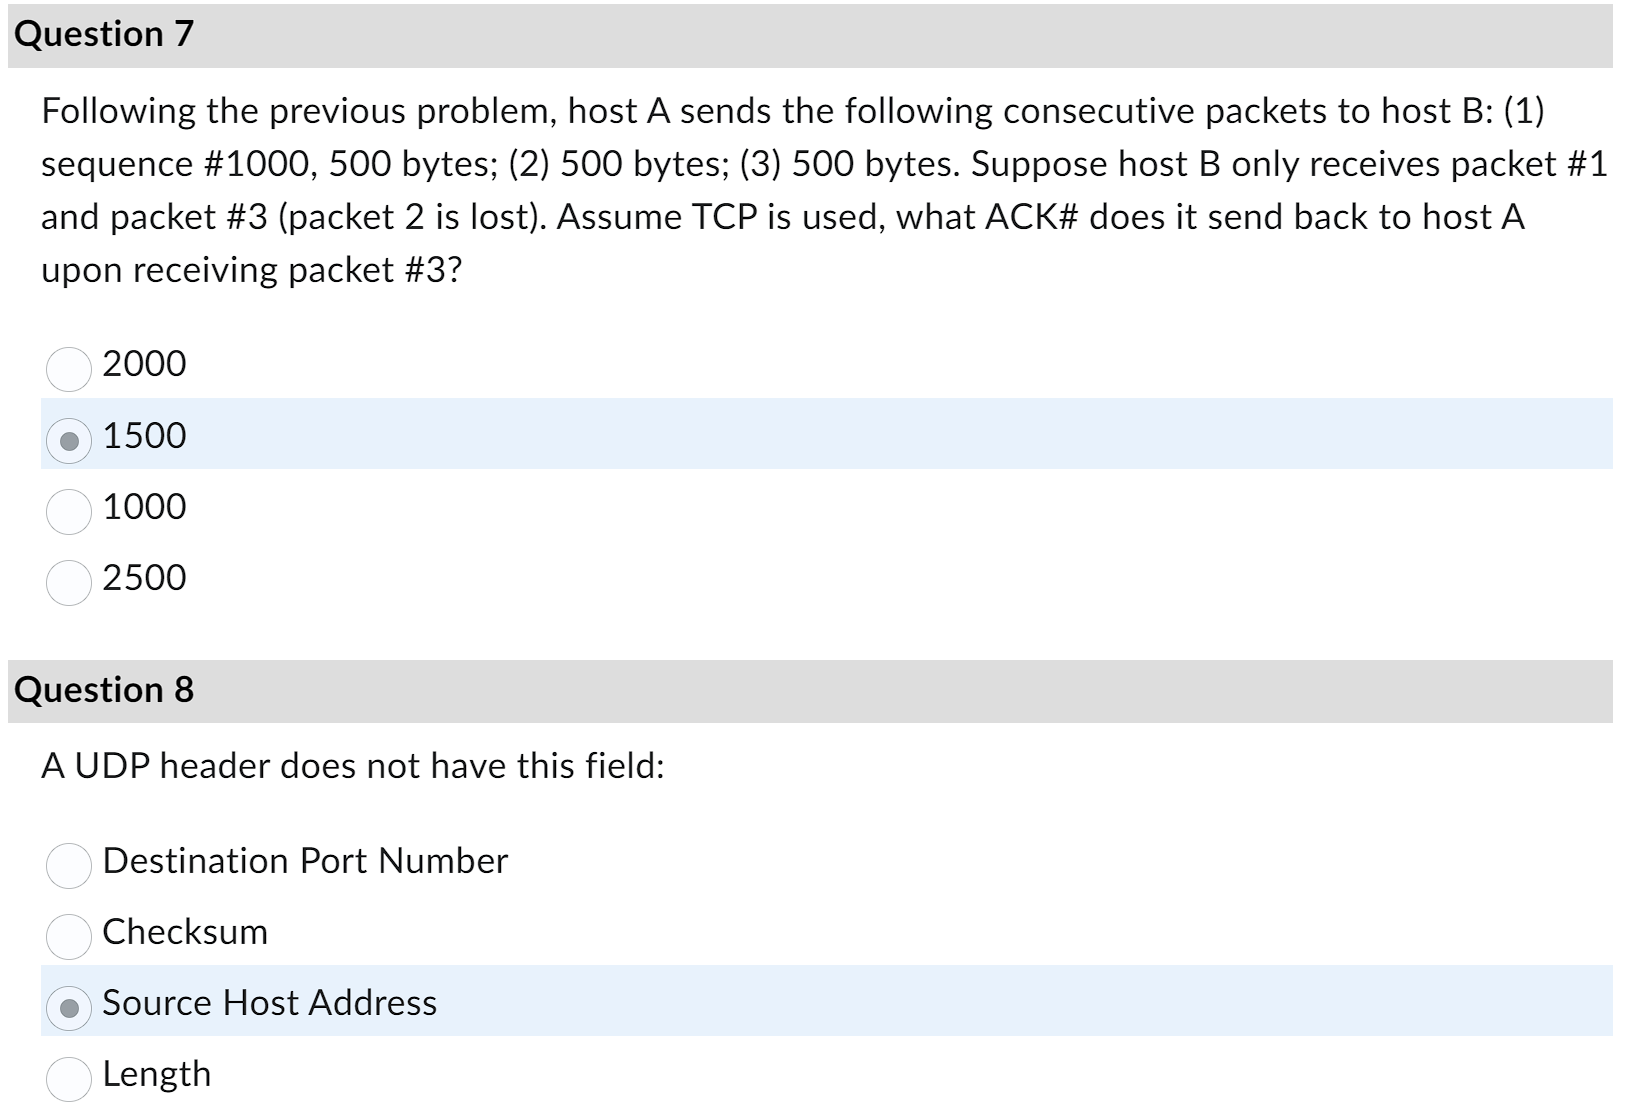Deselect the Source Host Address radio button
The image size is (1633, 1107).
point(67,1007)
